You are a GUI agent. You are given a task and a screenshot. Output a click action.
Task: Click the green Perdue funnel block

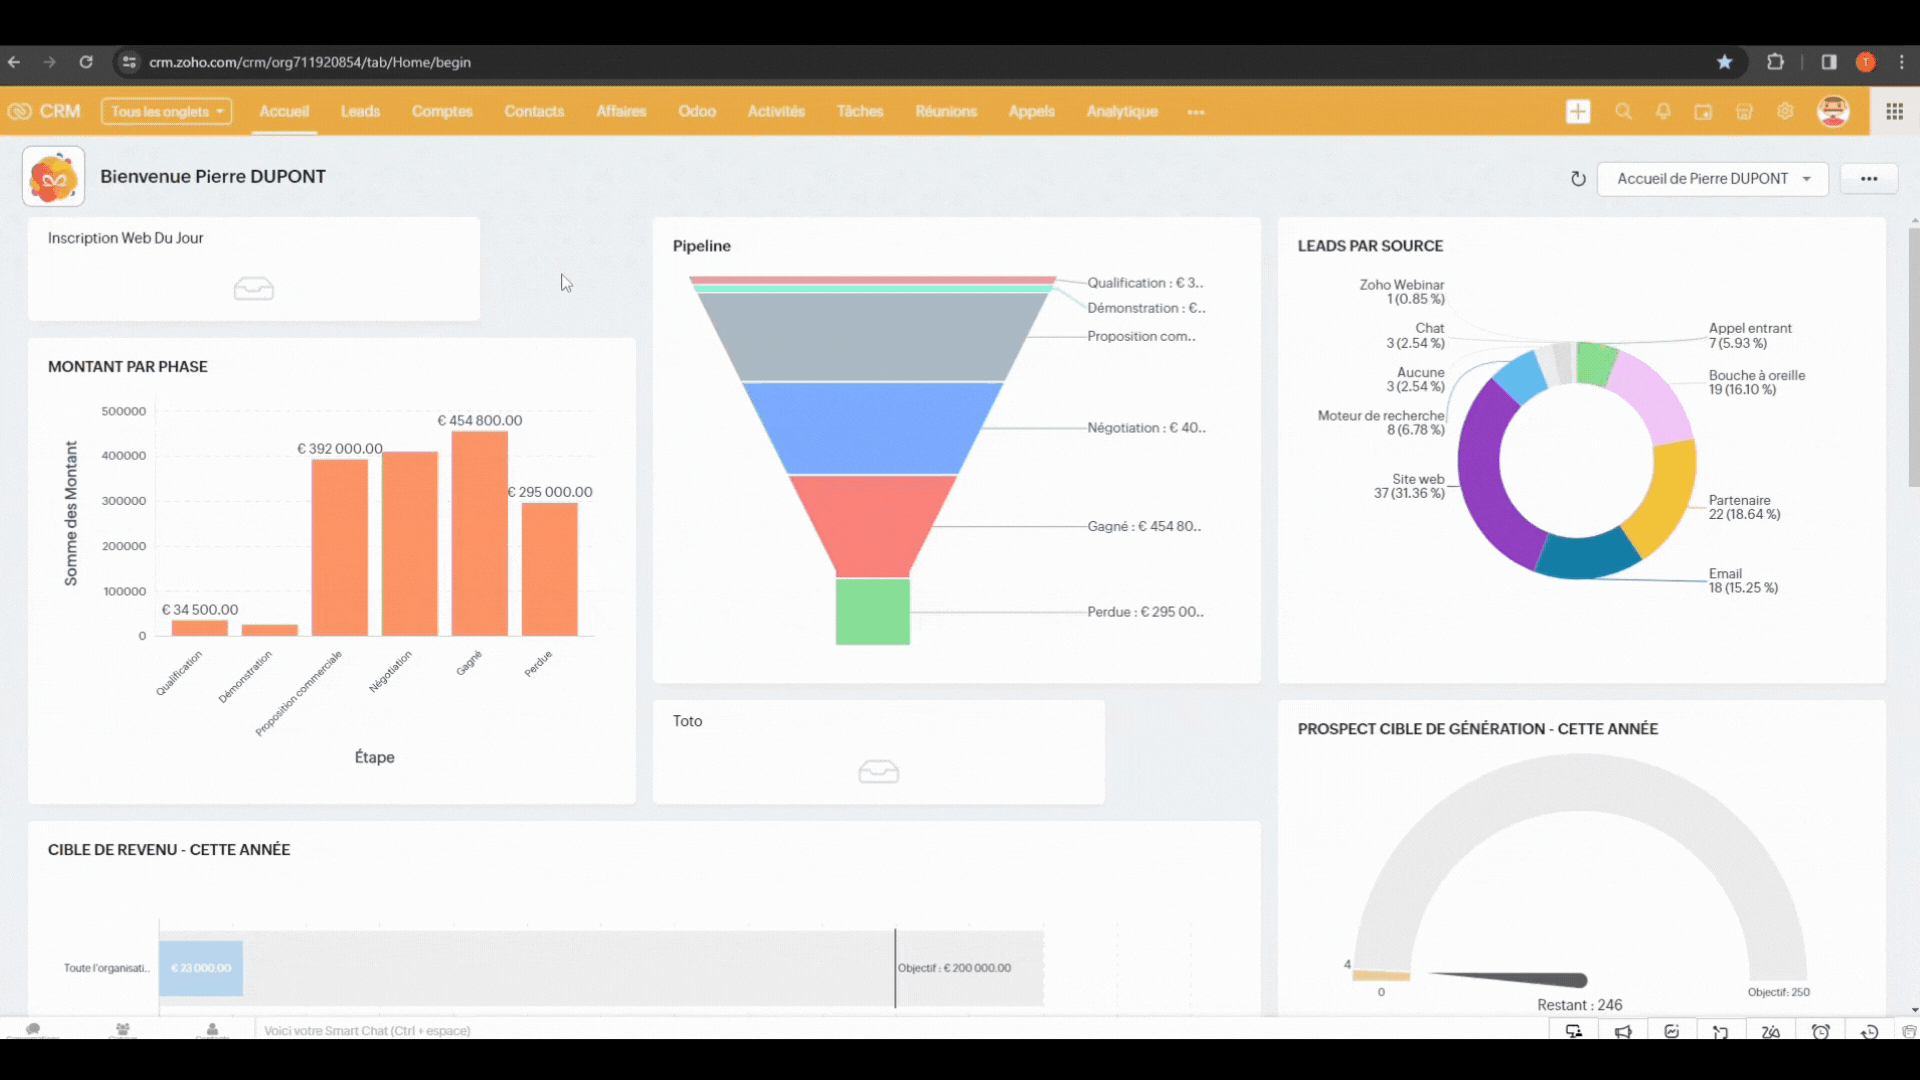[873, 611]
